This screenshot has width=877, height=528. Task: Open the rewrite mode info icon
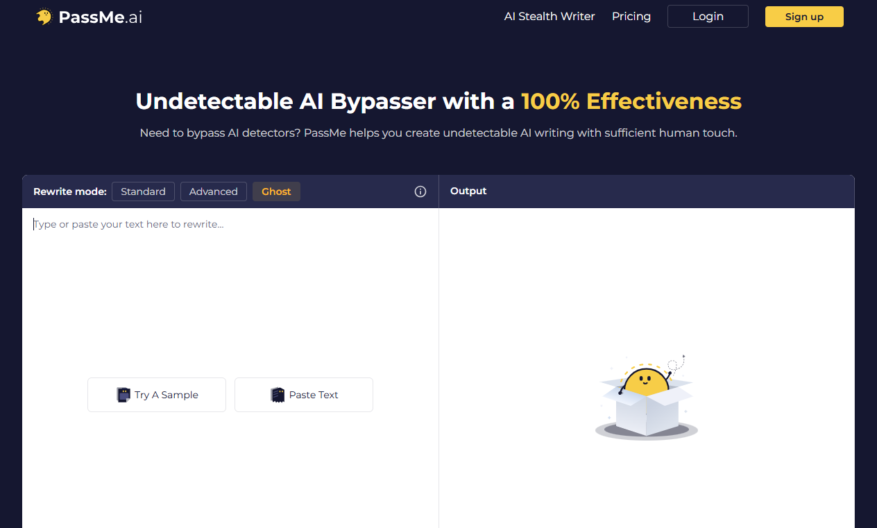tap(420, 192)
